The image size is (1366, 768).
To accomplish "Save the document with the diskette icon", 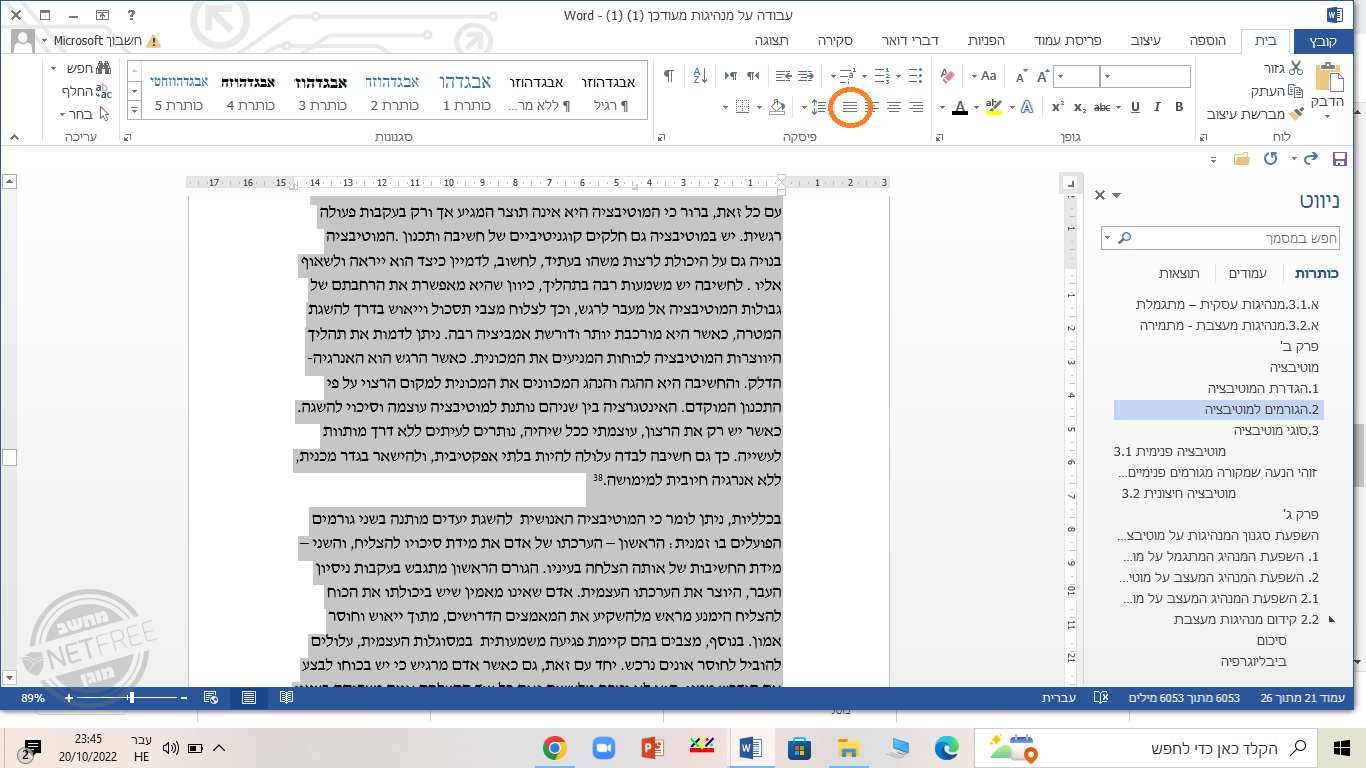I will (1340, 159).
